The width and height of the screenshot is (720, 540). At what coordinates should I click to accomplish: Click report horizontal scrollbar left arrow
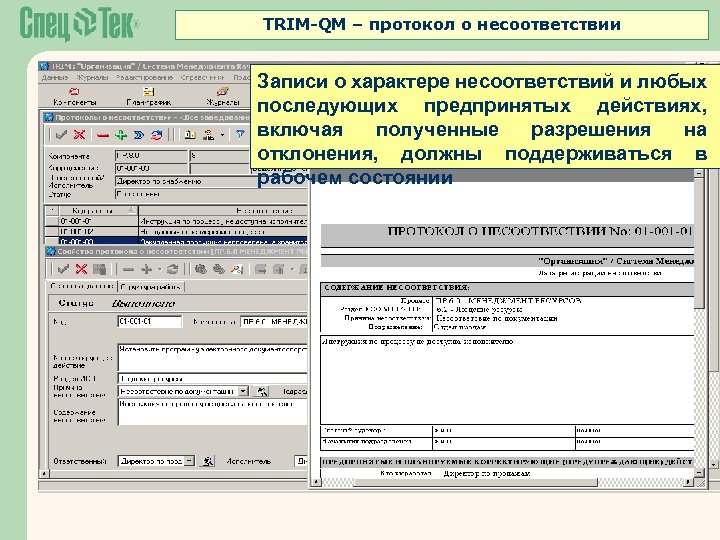click(x=316, y=482)
